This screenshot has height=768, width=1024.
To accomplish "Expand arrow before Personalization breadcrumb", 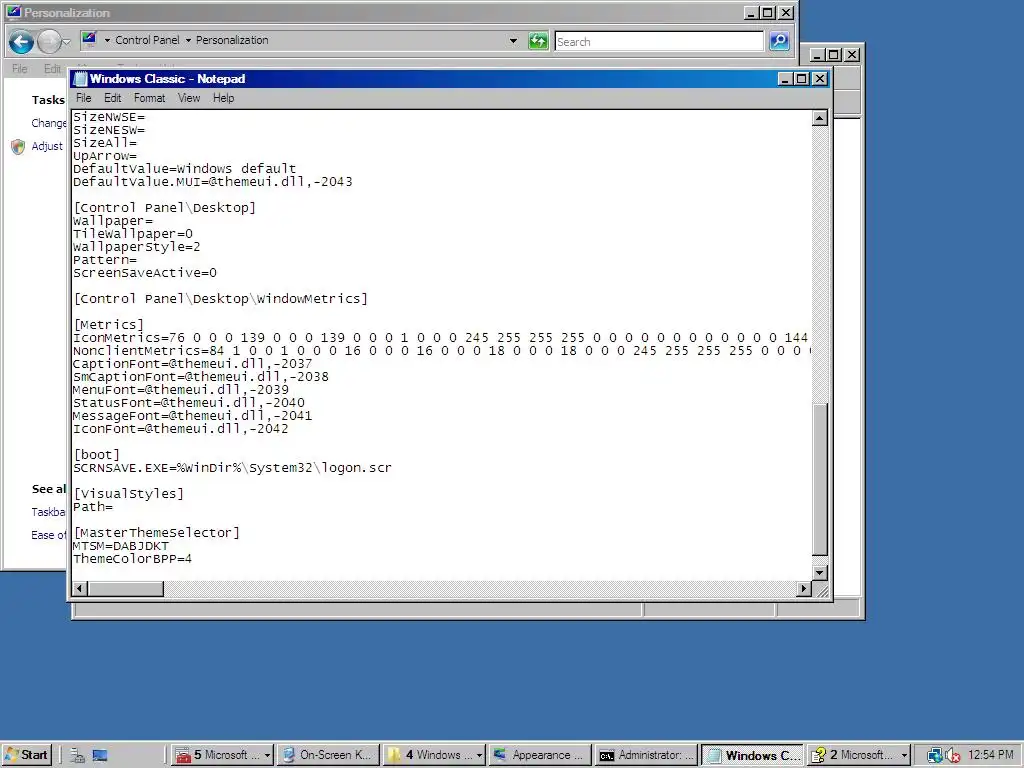I will [188, 40].
